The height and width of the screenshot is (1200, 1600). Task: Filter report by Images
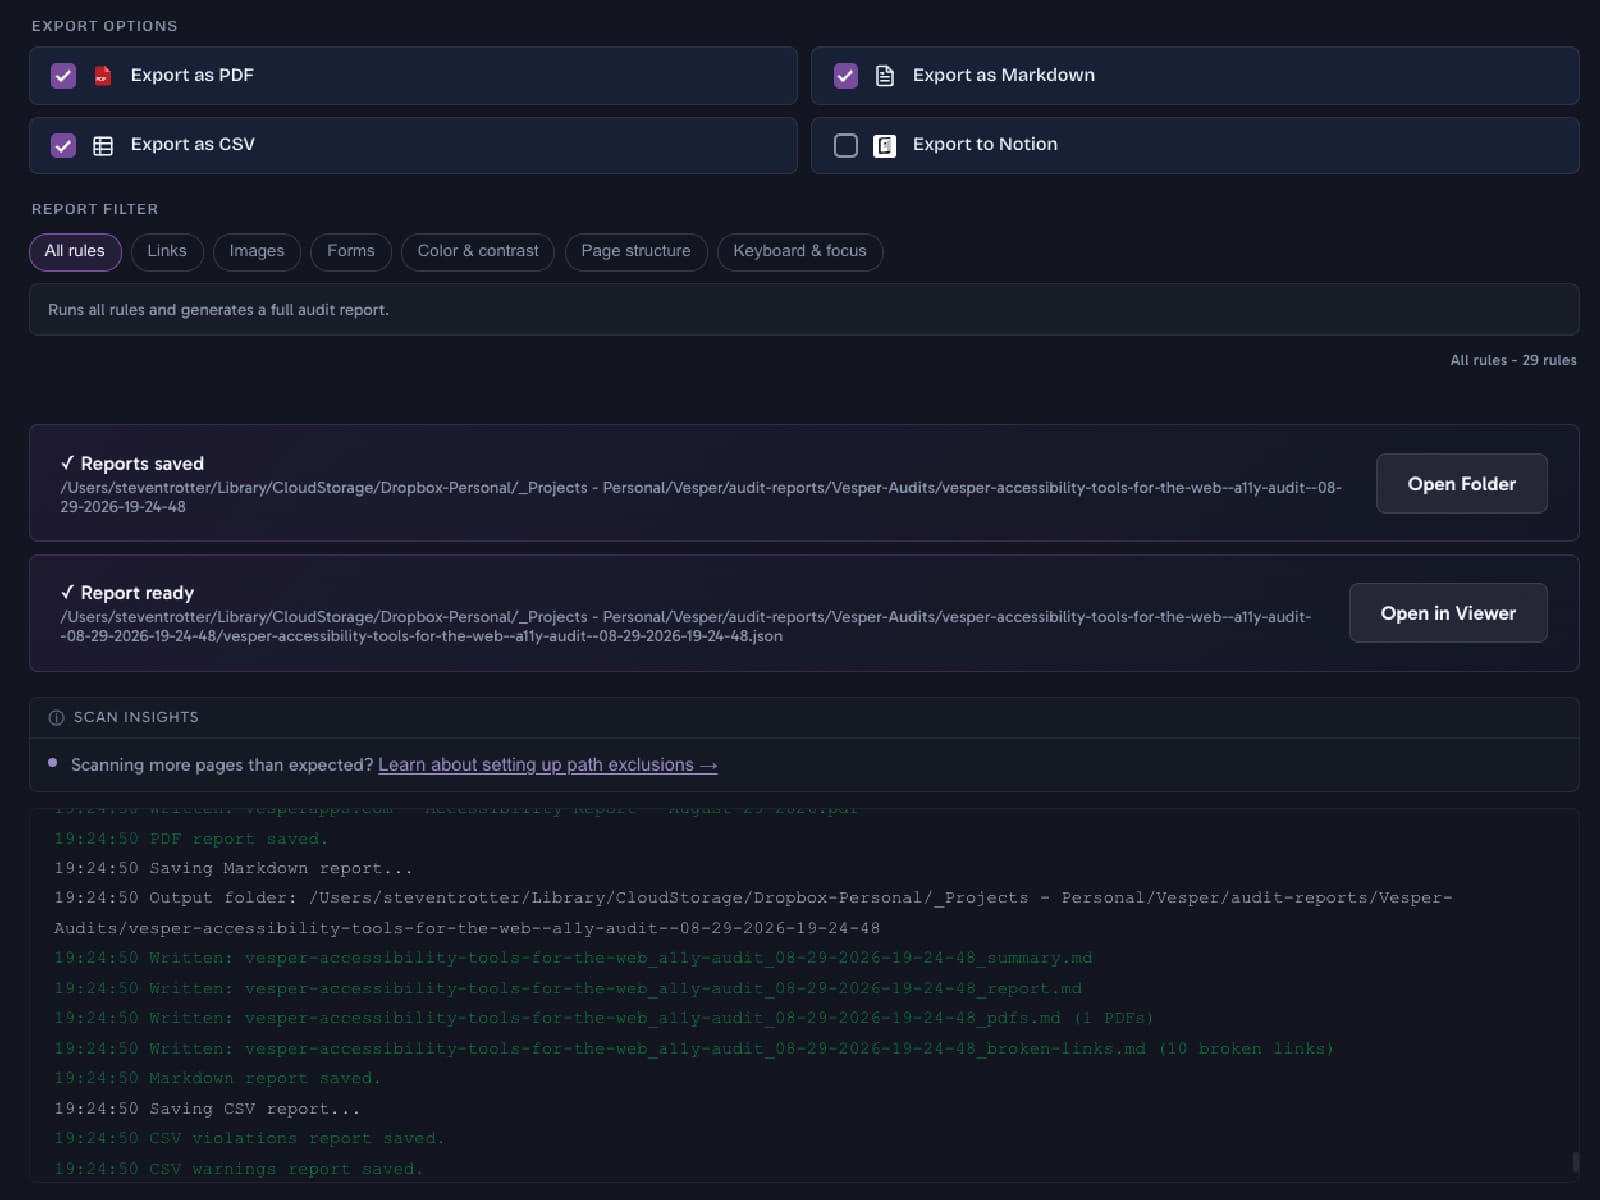[x=257, y=252]
